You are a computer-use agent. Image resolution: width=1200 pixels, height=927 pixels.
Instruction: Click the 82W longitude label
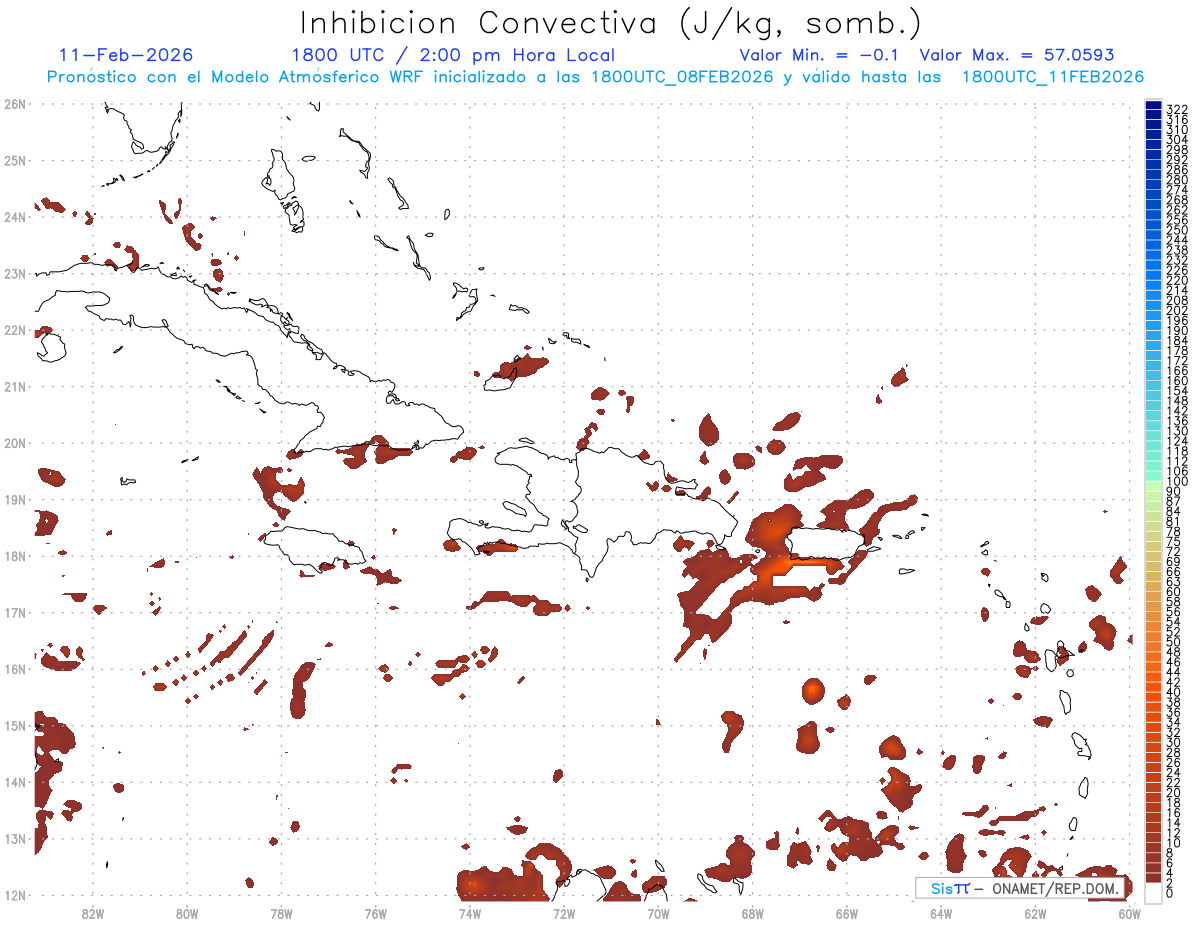coord(92,913)
